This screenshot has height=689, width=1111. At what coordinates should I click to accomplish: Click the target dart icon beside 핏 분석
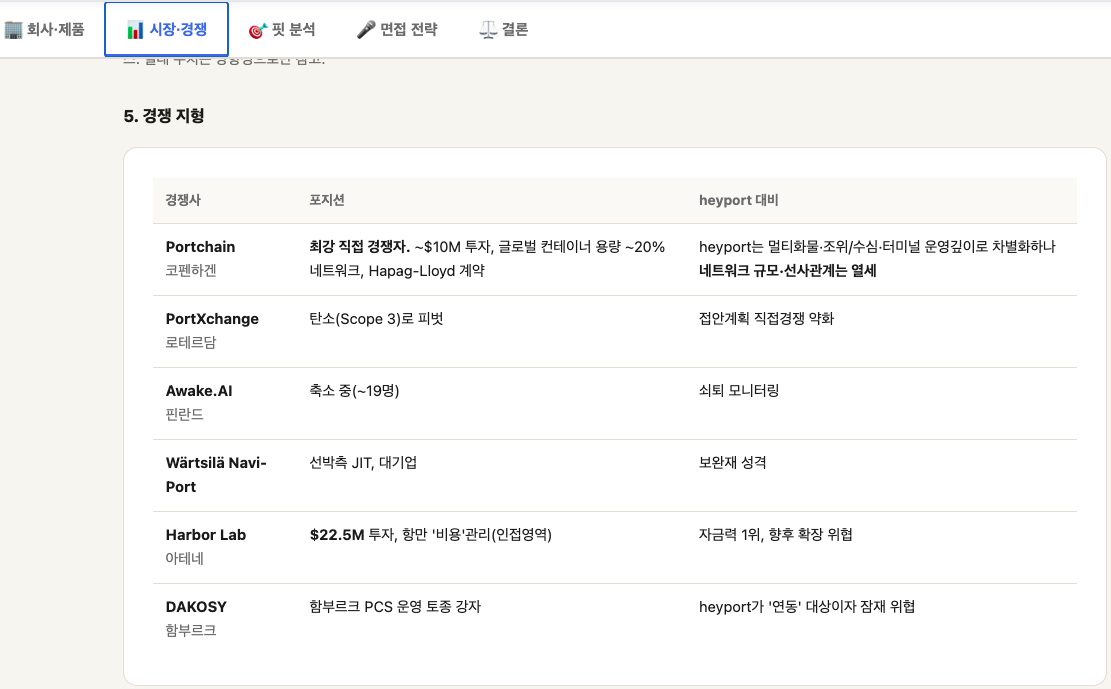[x=257, y=30]
